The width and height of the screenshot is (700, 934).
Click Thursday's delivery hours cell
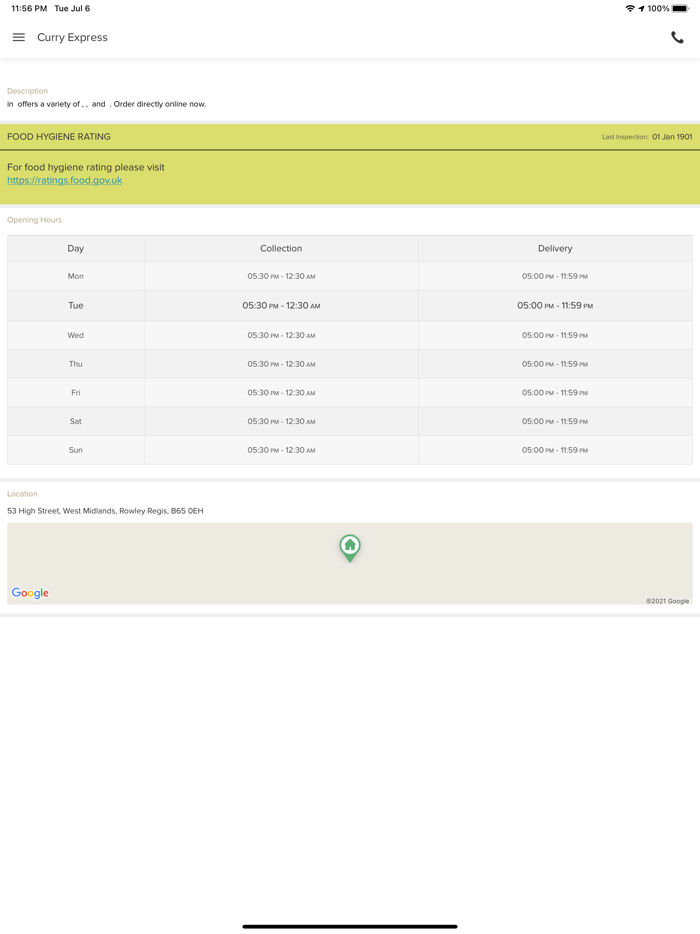555,364
